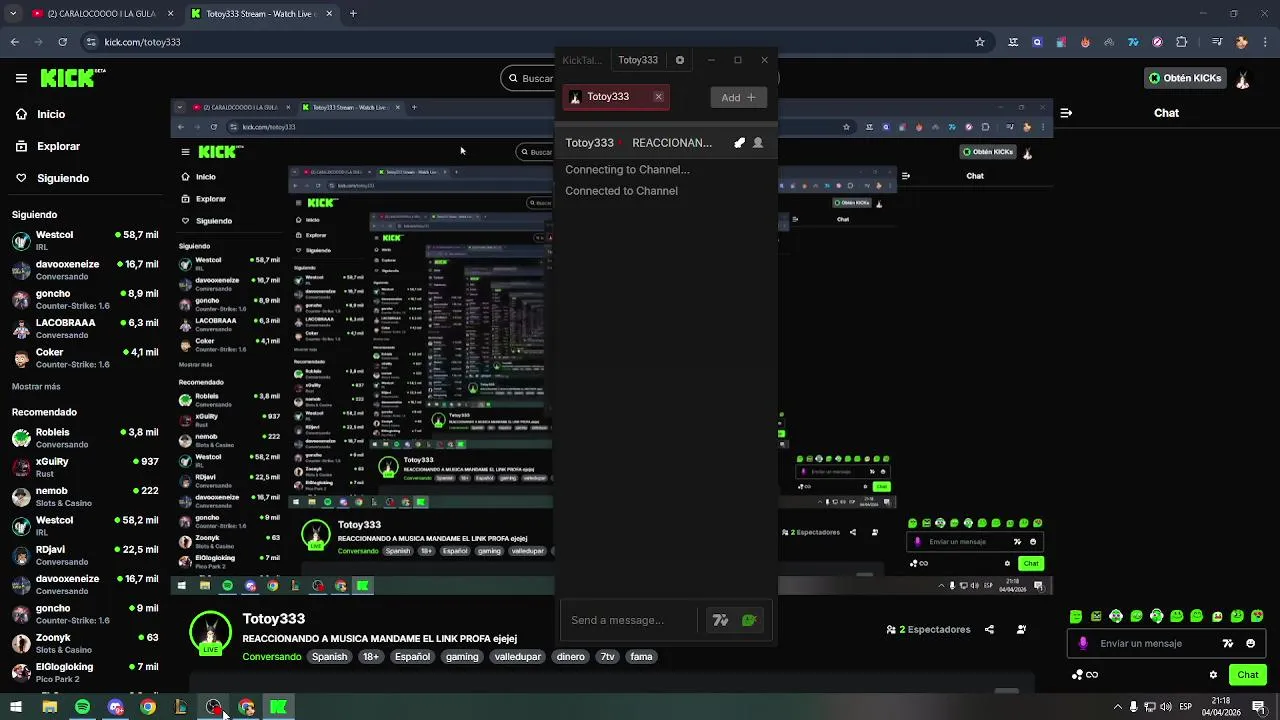Click the share stream icon

point(989,630)
